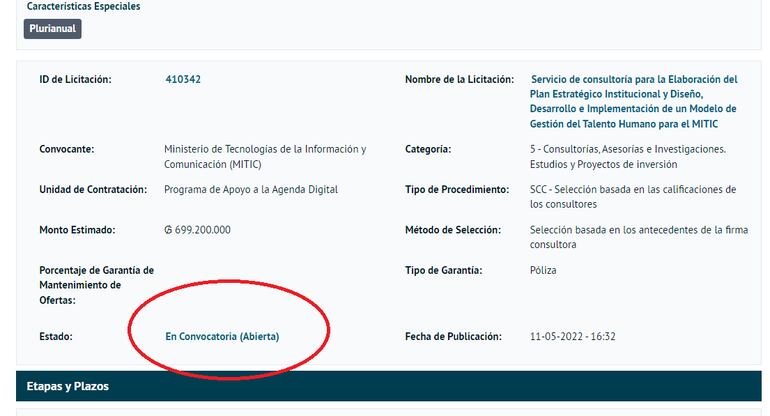Click the Porcentaje de Garantía de Mantenimiento label

click(x=96, y=285)
